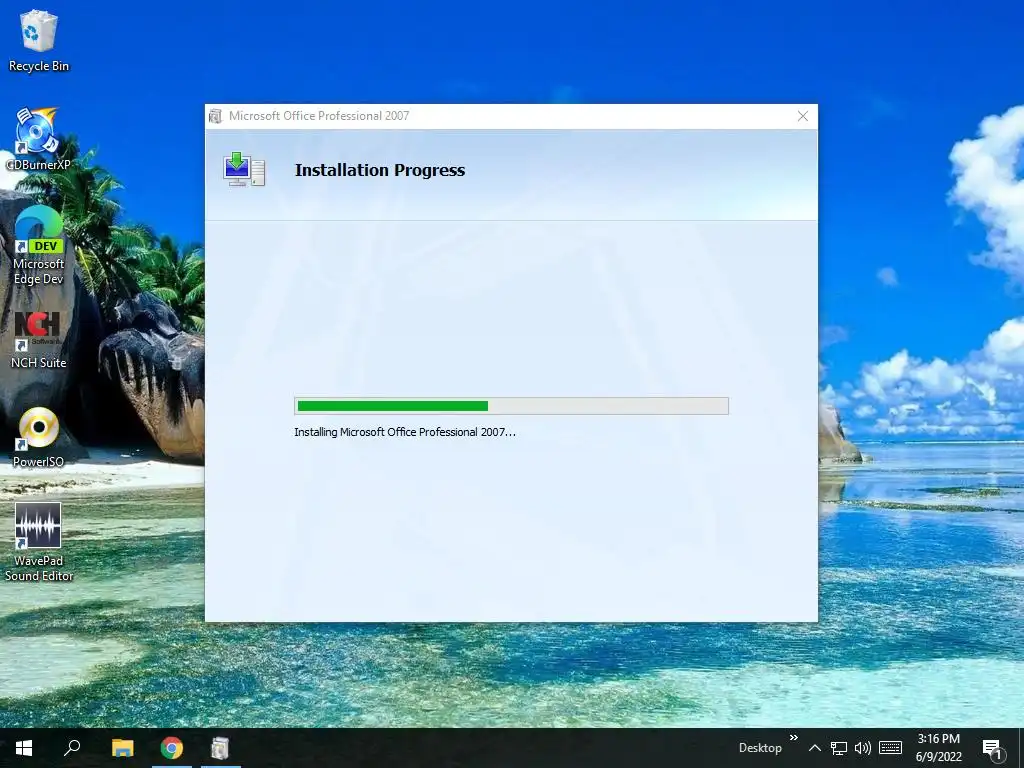Open taskbar search magnifier

click(72, 748)
